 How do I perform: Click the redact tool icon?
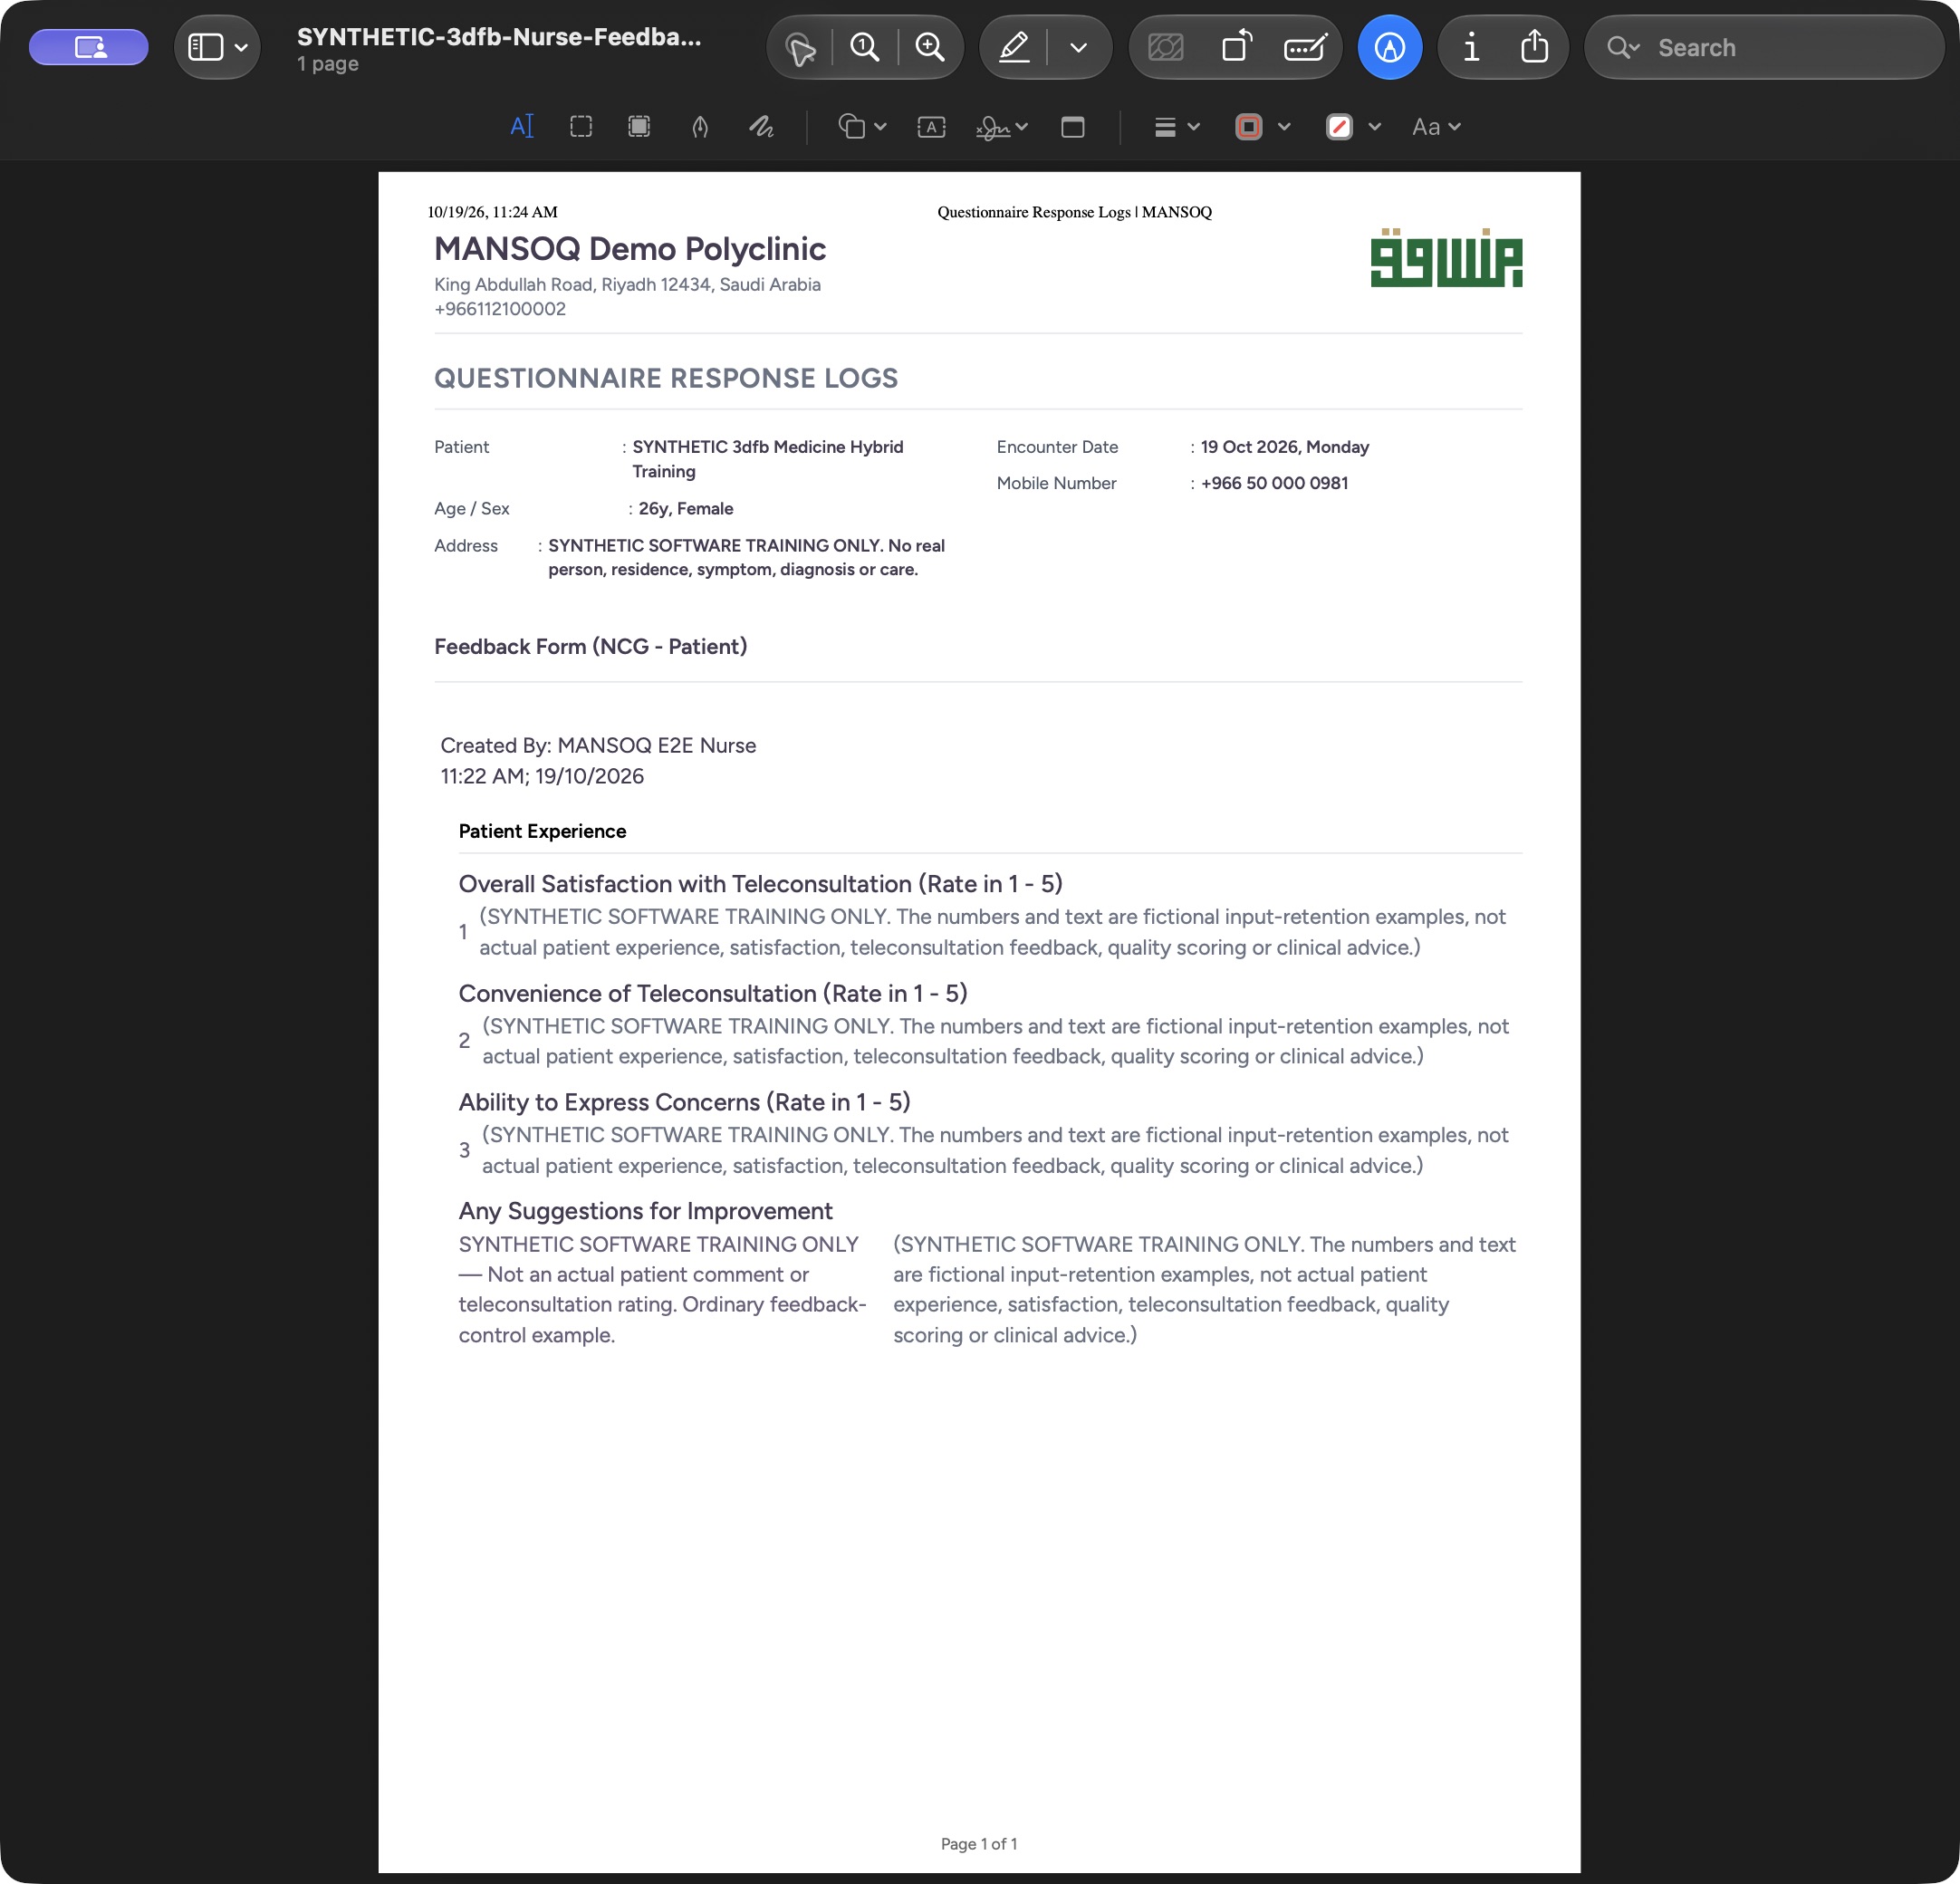pos(1166,47)
